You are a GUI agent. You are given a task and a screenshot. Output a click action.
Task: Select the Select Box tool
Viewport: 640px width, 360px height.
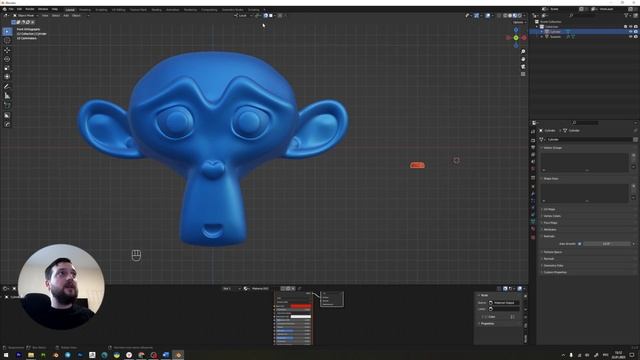click(x=7, y=31)
